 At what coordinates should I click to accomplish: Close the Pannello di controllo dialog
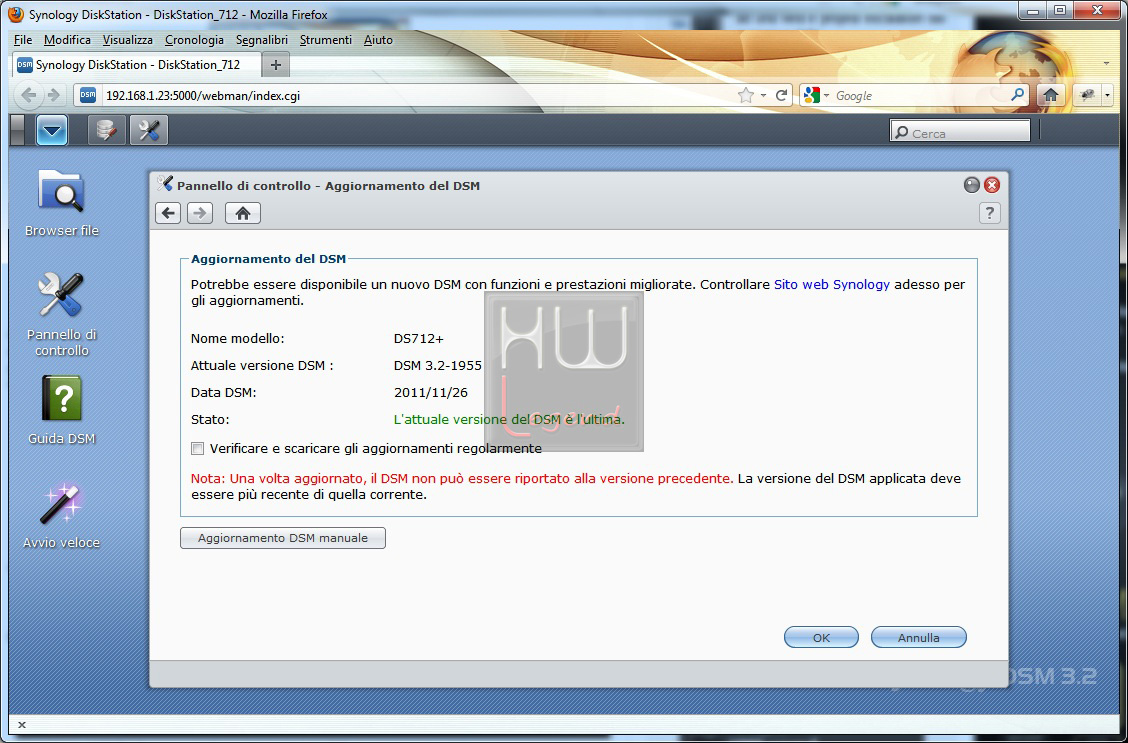[992, 186]
